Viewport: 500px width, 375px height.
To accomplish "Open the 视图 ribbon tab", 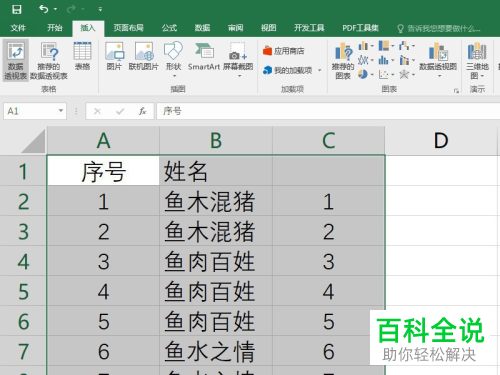I will [x=268, y=28].
